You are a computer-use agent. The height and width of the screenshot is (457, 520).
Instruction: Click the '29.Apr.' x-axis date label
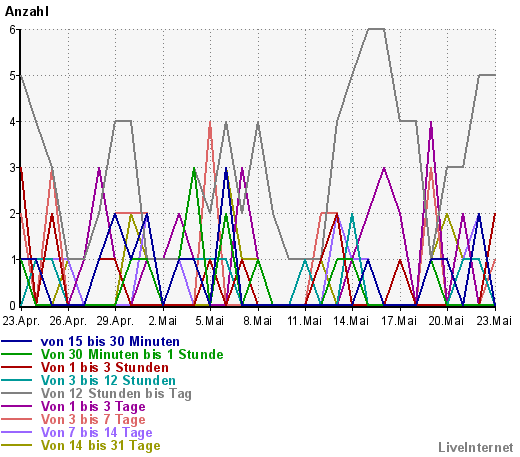(x=115, y=321)
